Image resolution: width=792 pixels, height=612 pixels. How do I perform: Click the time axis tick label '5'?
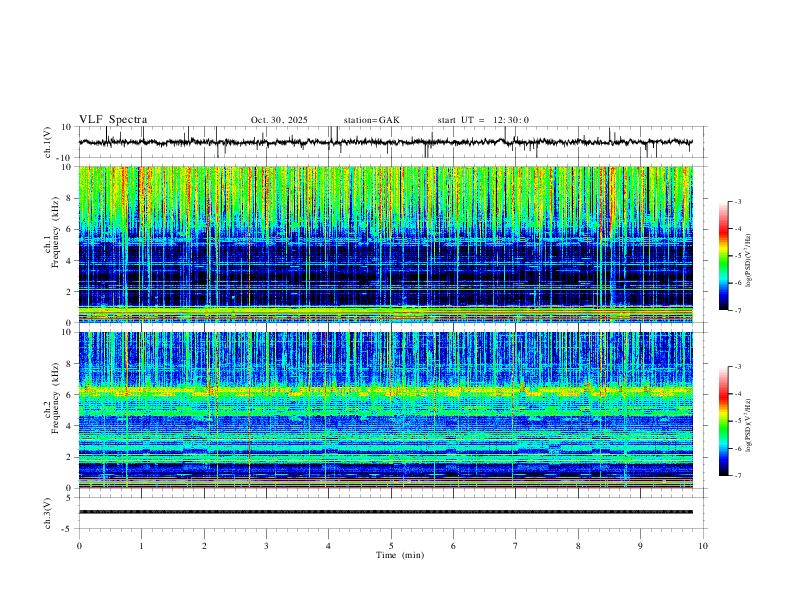coord(391,546)
